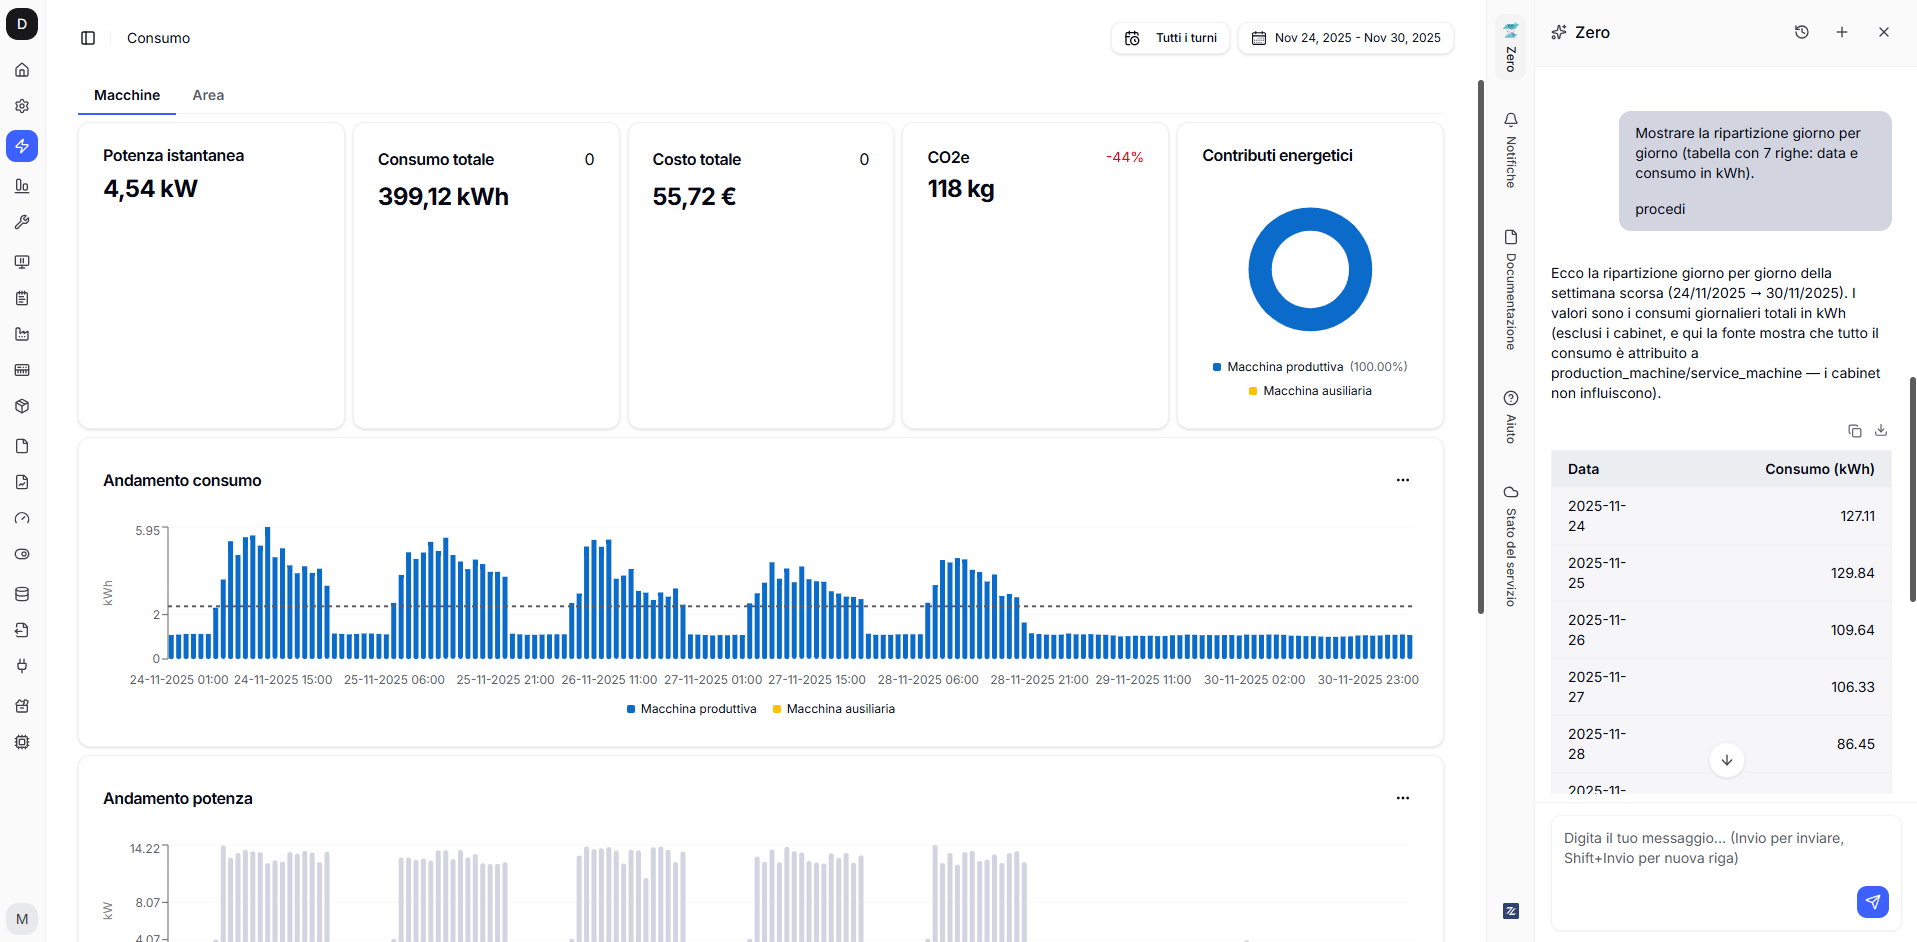Viewport: 1917px width, 942px height.
Task: Jump to bottom of Zero chat
Action: coord(1727,760)
